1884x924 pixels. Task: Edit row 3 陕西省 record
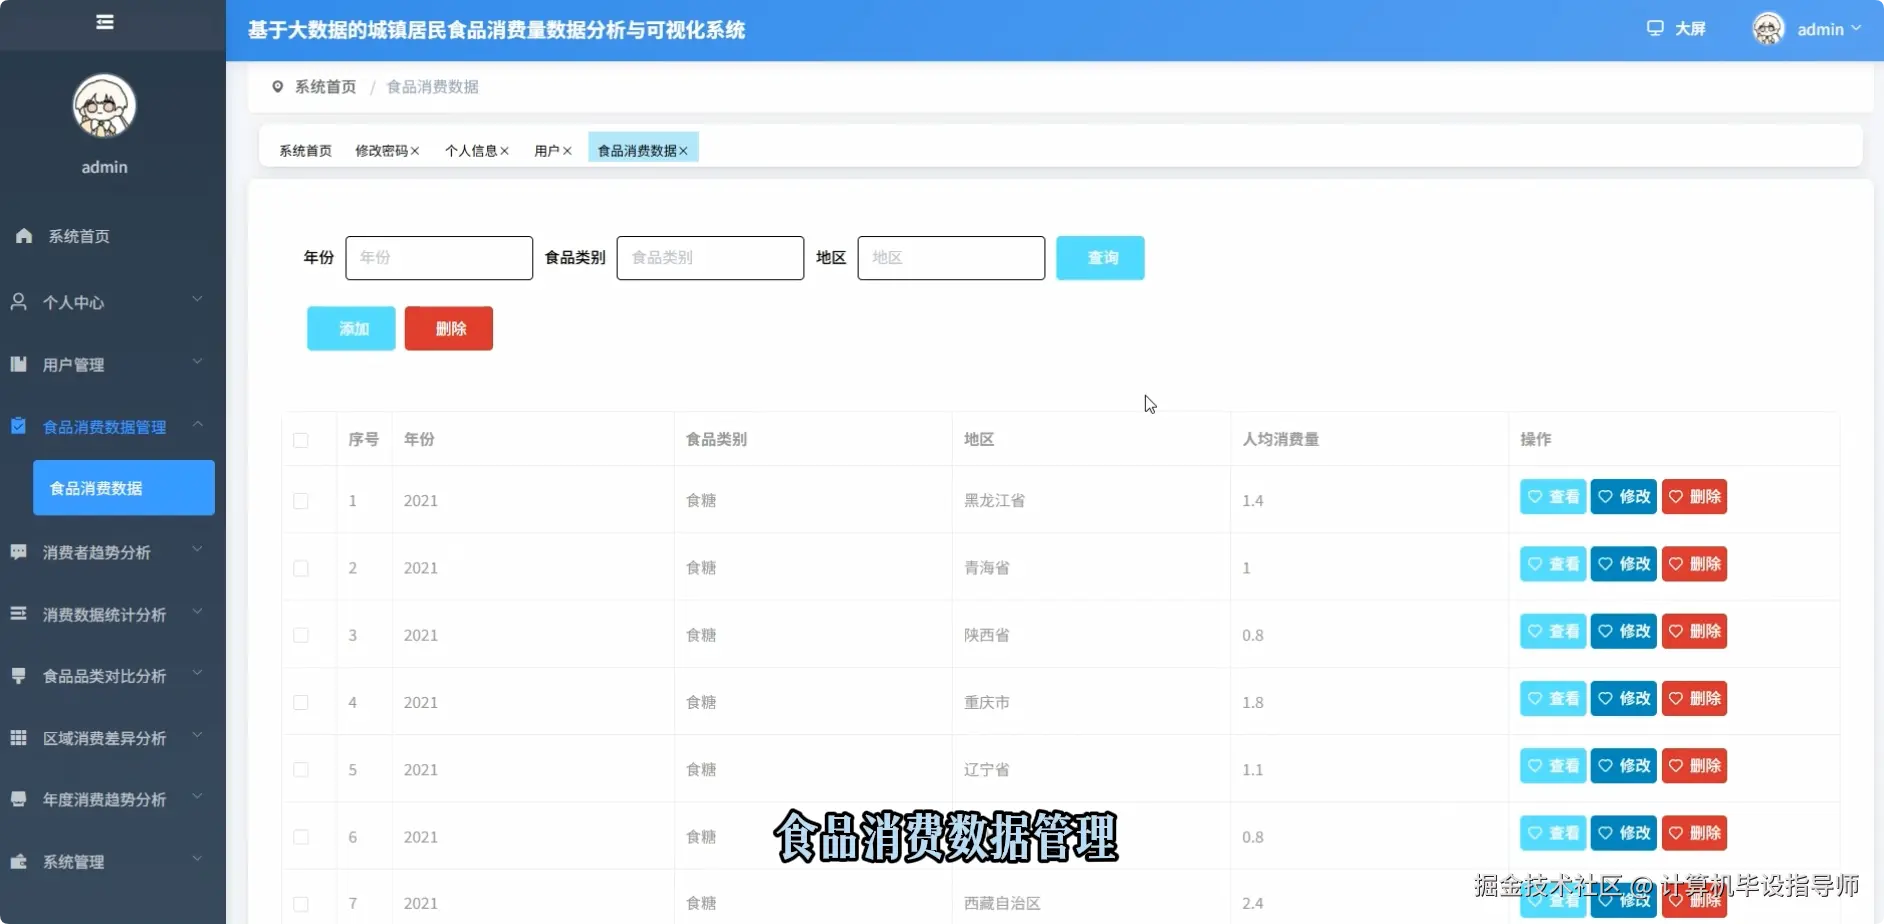[1624, 631]
